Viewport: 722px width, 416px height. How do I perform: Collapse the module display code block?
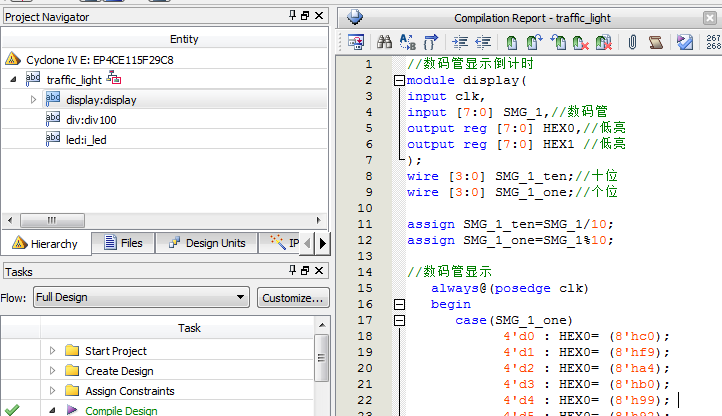[x=400, y=80]
